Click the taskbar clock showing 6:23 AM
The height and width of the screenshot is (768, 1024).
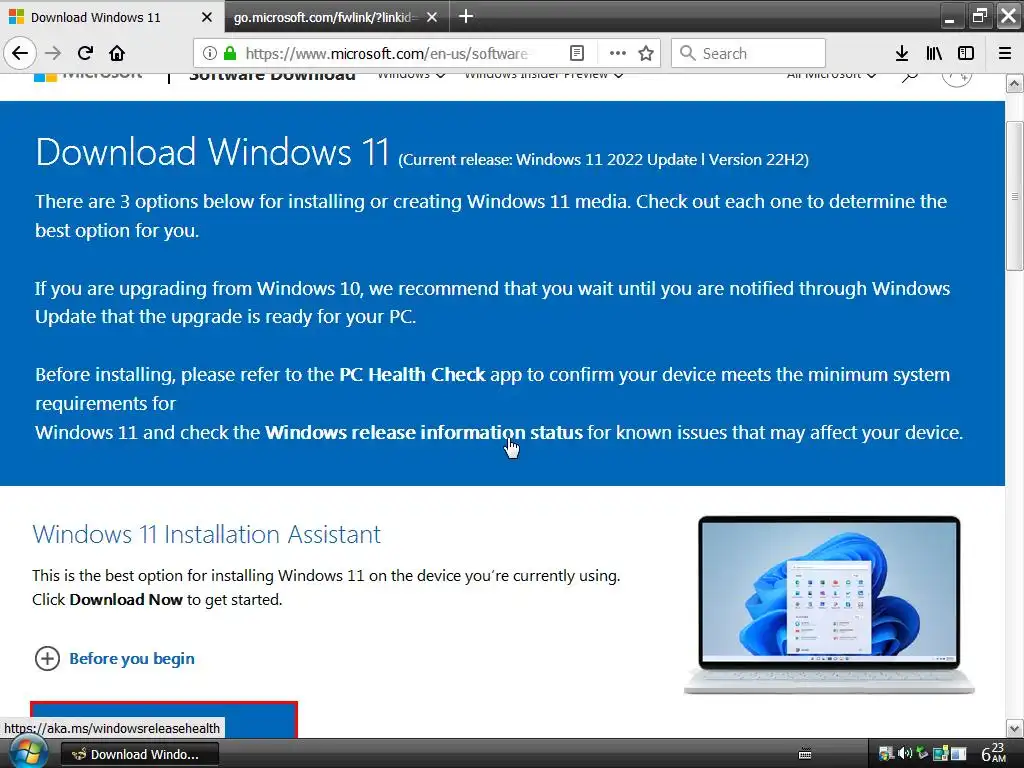[x=994, y=753]
